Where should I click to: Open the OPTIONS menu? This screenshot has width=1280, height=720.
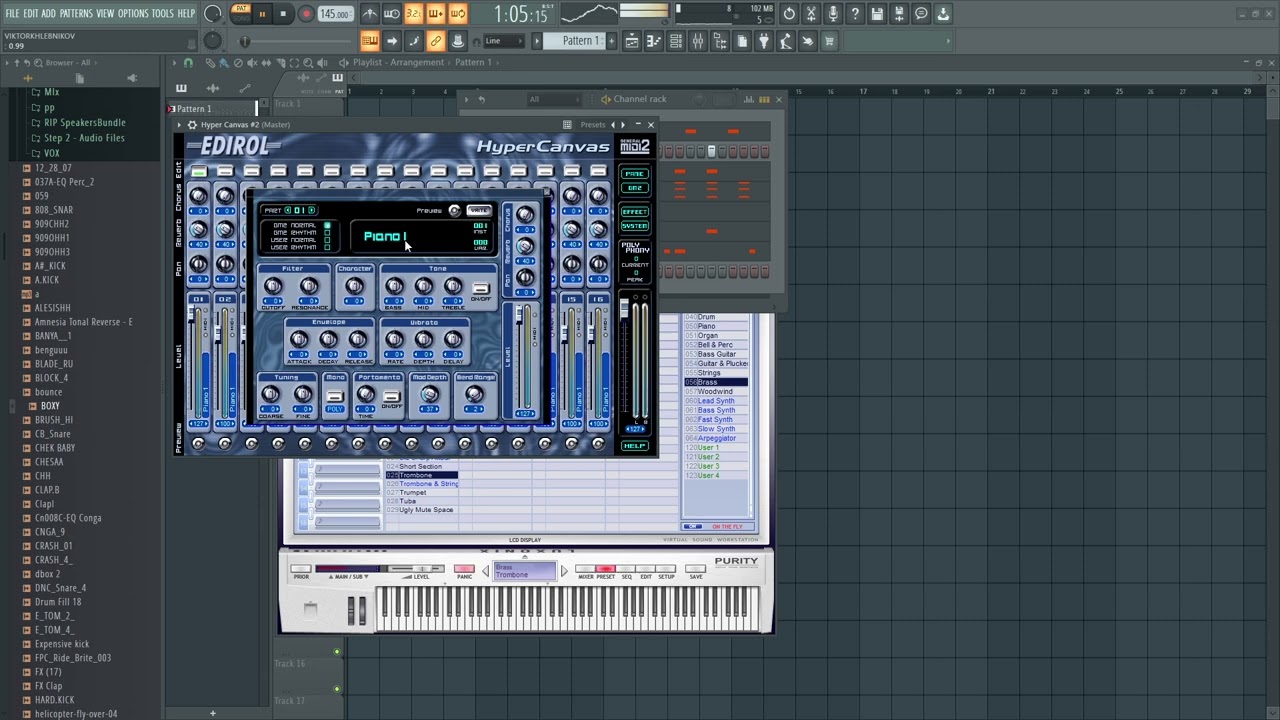coord(133,13)
